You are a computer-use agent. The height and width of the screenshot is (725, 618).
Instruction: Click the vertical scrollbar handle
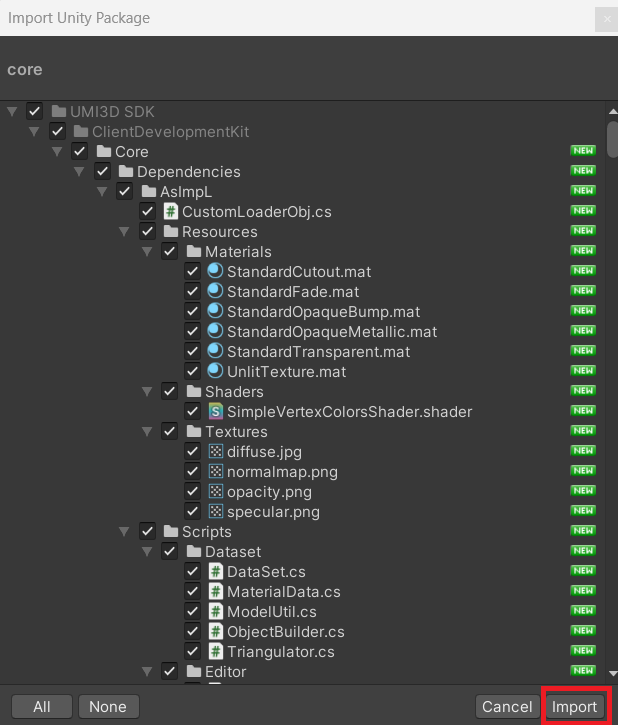click(x=613, y=139)
